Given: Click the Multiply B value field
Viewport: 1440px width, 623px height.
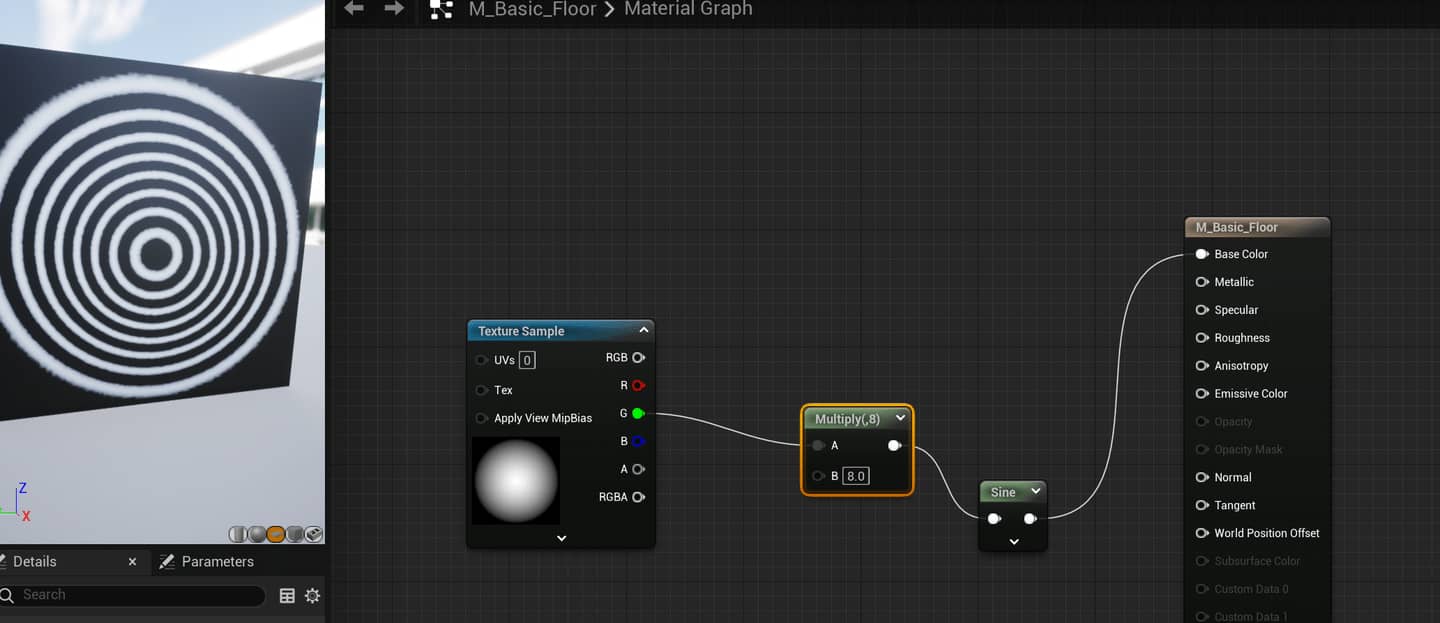Looking at the screenshot, I should coord(856,476).
